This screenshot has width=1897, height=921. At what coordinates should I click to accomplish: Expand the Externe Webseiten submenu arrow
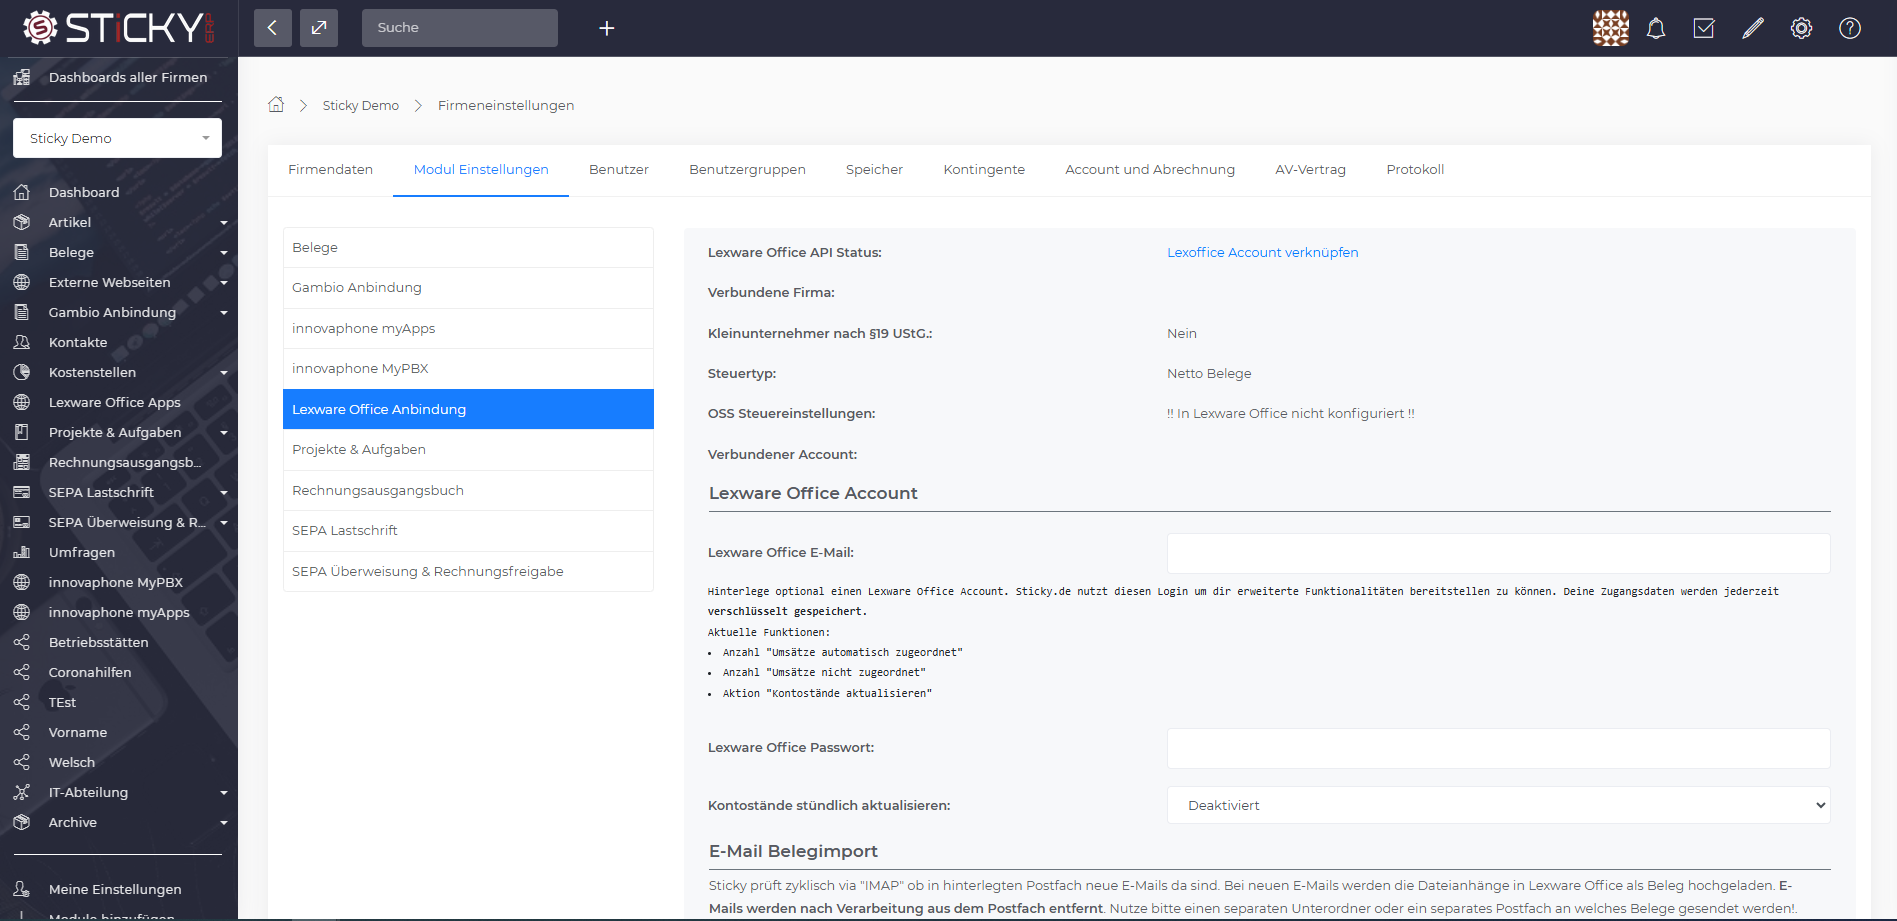[x=224, y=283]
